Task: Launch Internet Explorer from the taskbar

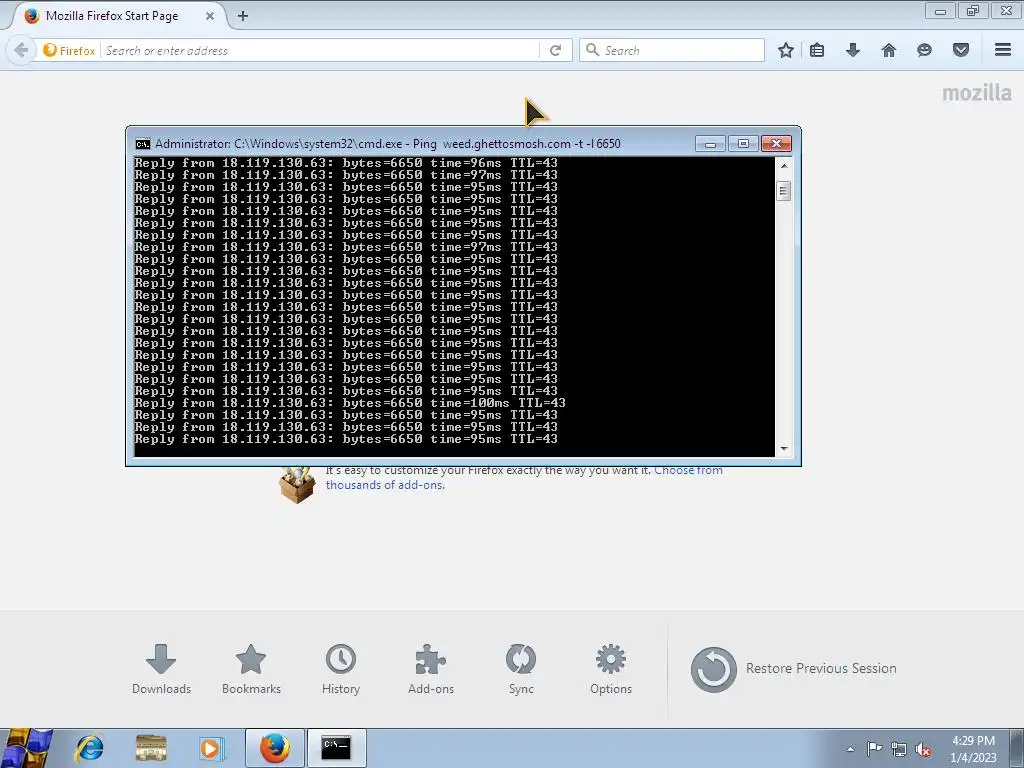Action: pos(89,748)
